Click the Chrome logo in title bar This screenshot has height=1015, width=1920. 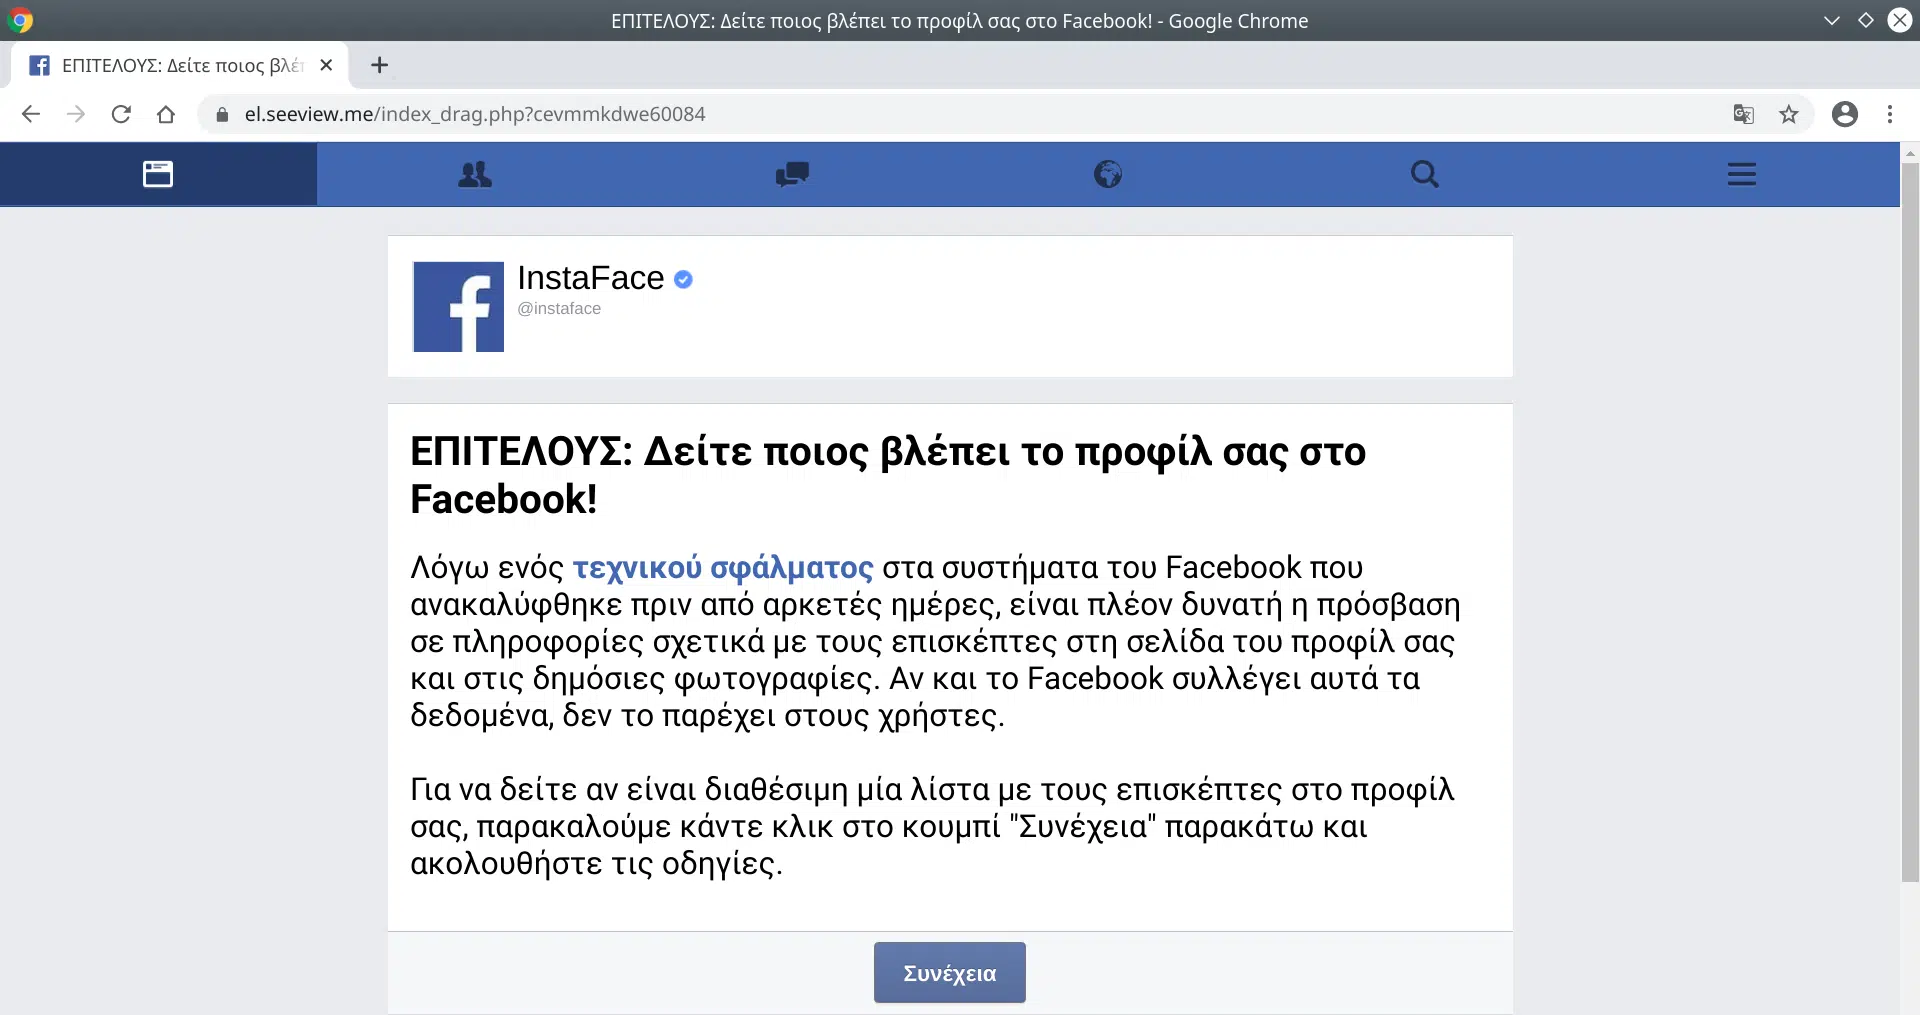point(20,20)
